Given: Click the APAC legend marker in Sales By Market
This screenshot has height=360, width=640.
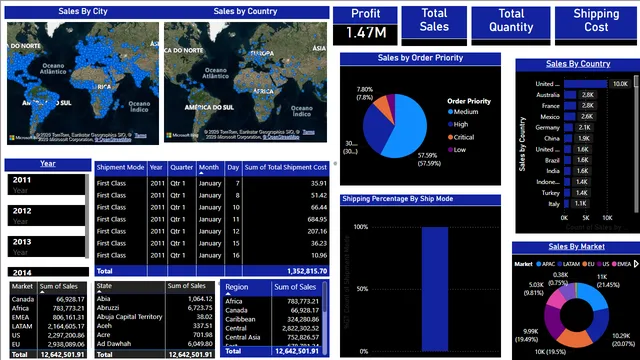Looking at the screenshot, I should [538, 264].
